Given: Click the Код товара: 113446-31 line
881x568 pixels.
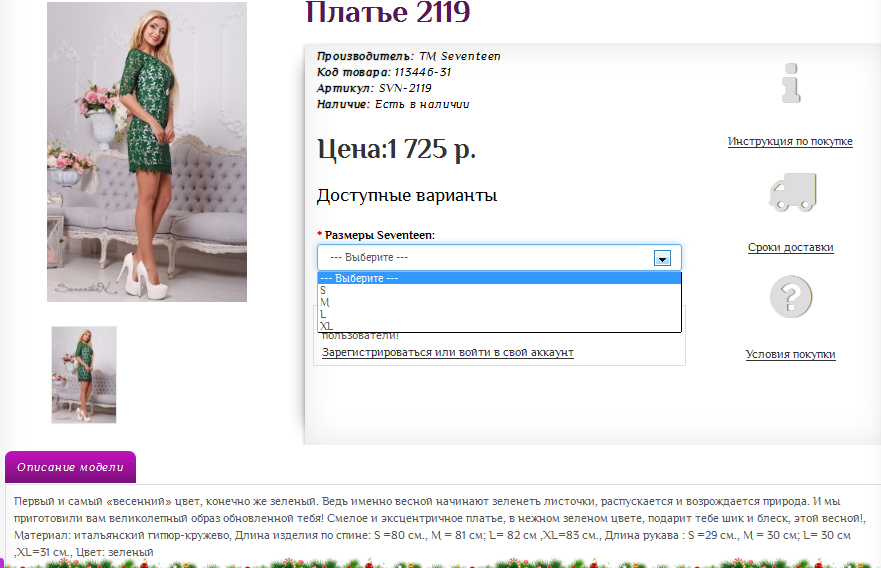Looking at the screenshot, I should click(384, 72).
